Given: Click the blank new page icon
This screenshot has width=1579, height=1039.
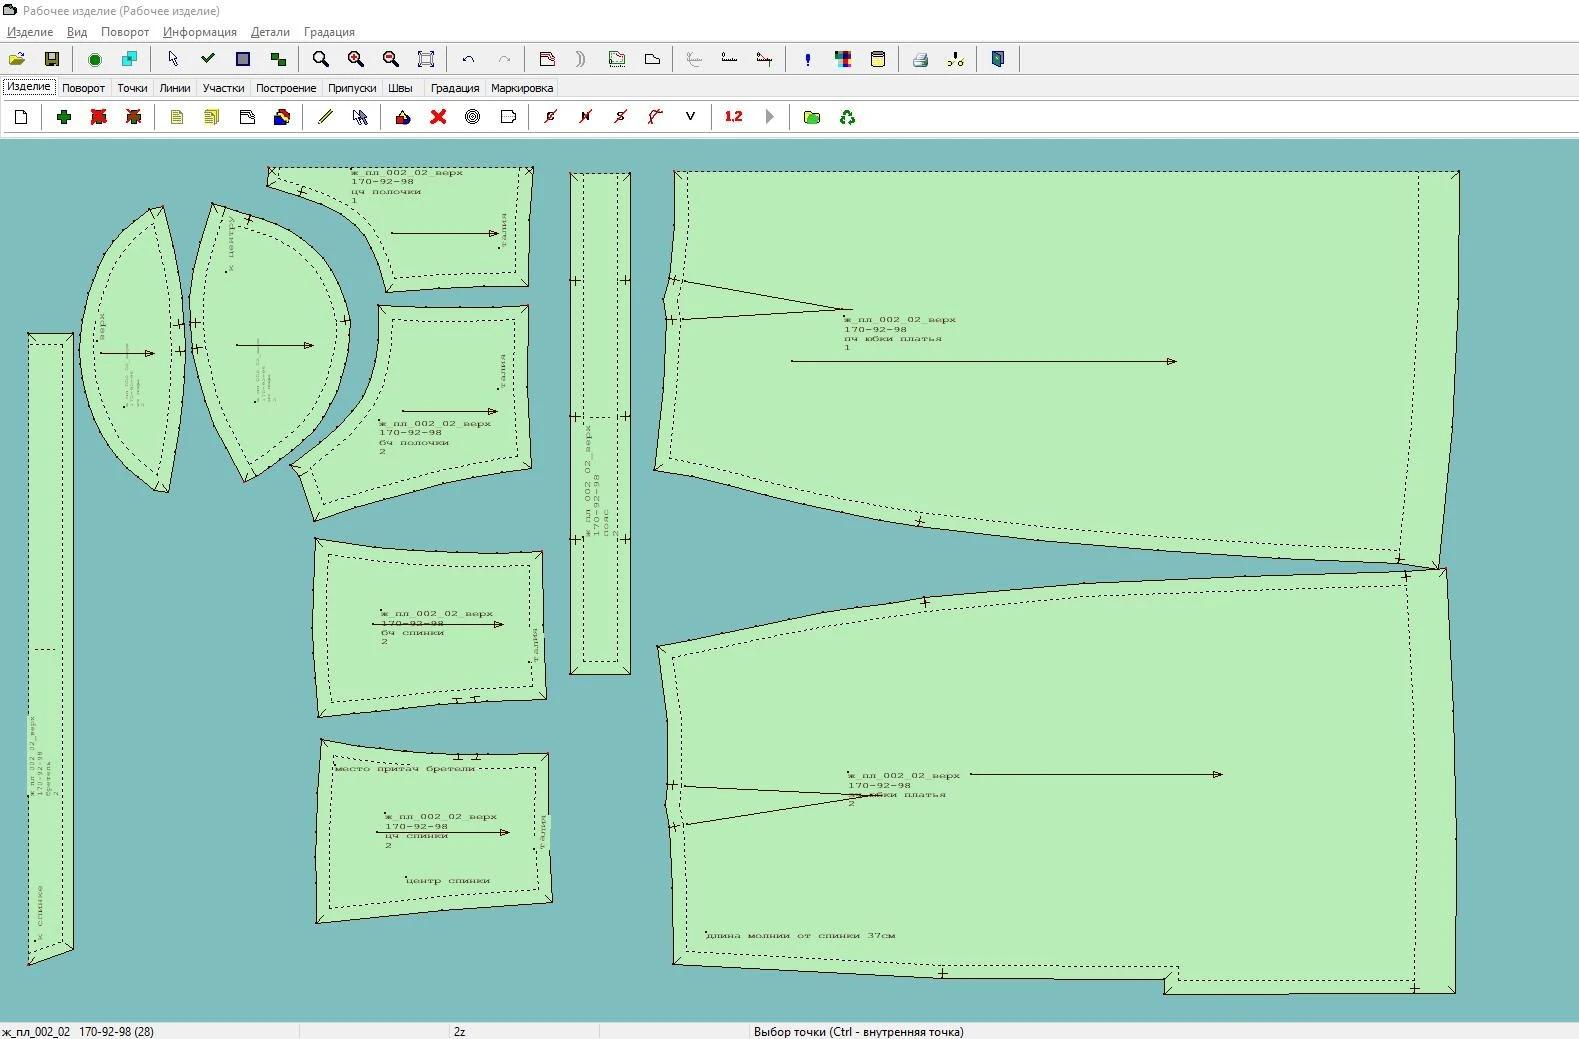Looking at the screenshot, I should click(x=21, y=117).
